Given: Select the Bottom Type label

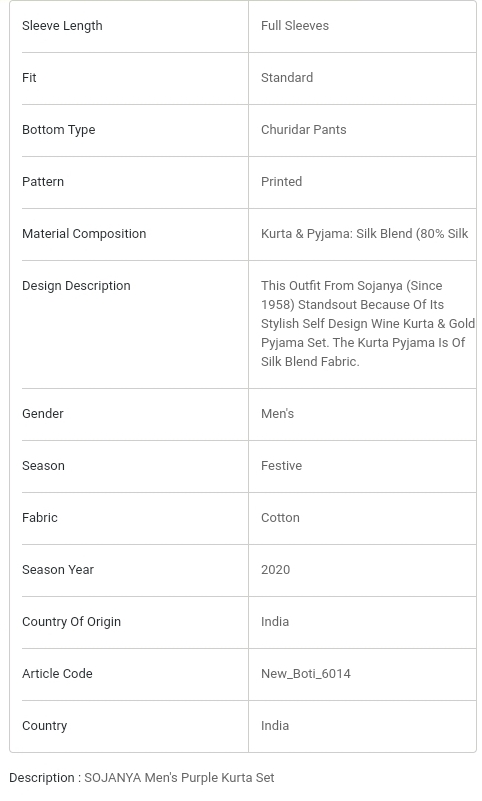Looking at the screenshot, I should click(x=58, y=130).
